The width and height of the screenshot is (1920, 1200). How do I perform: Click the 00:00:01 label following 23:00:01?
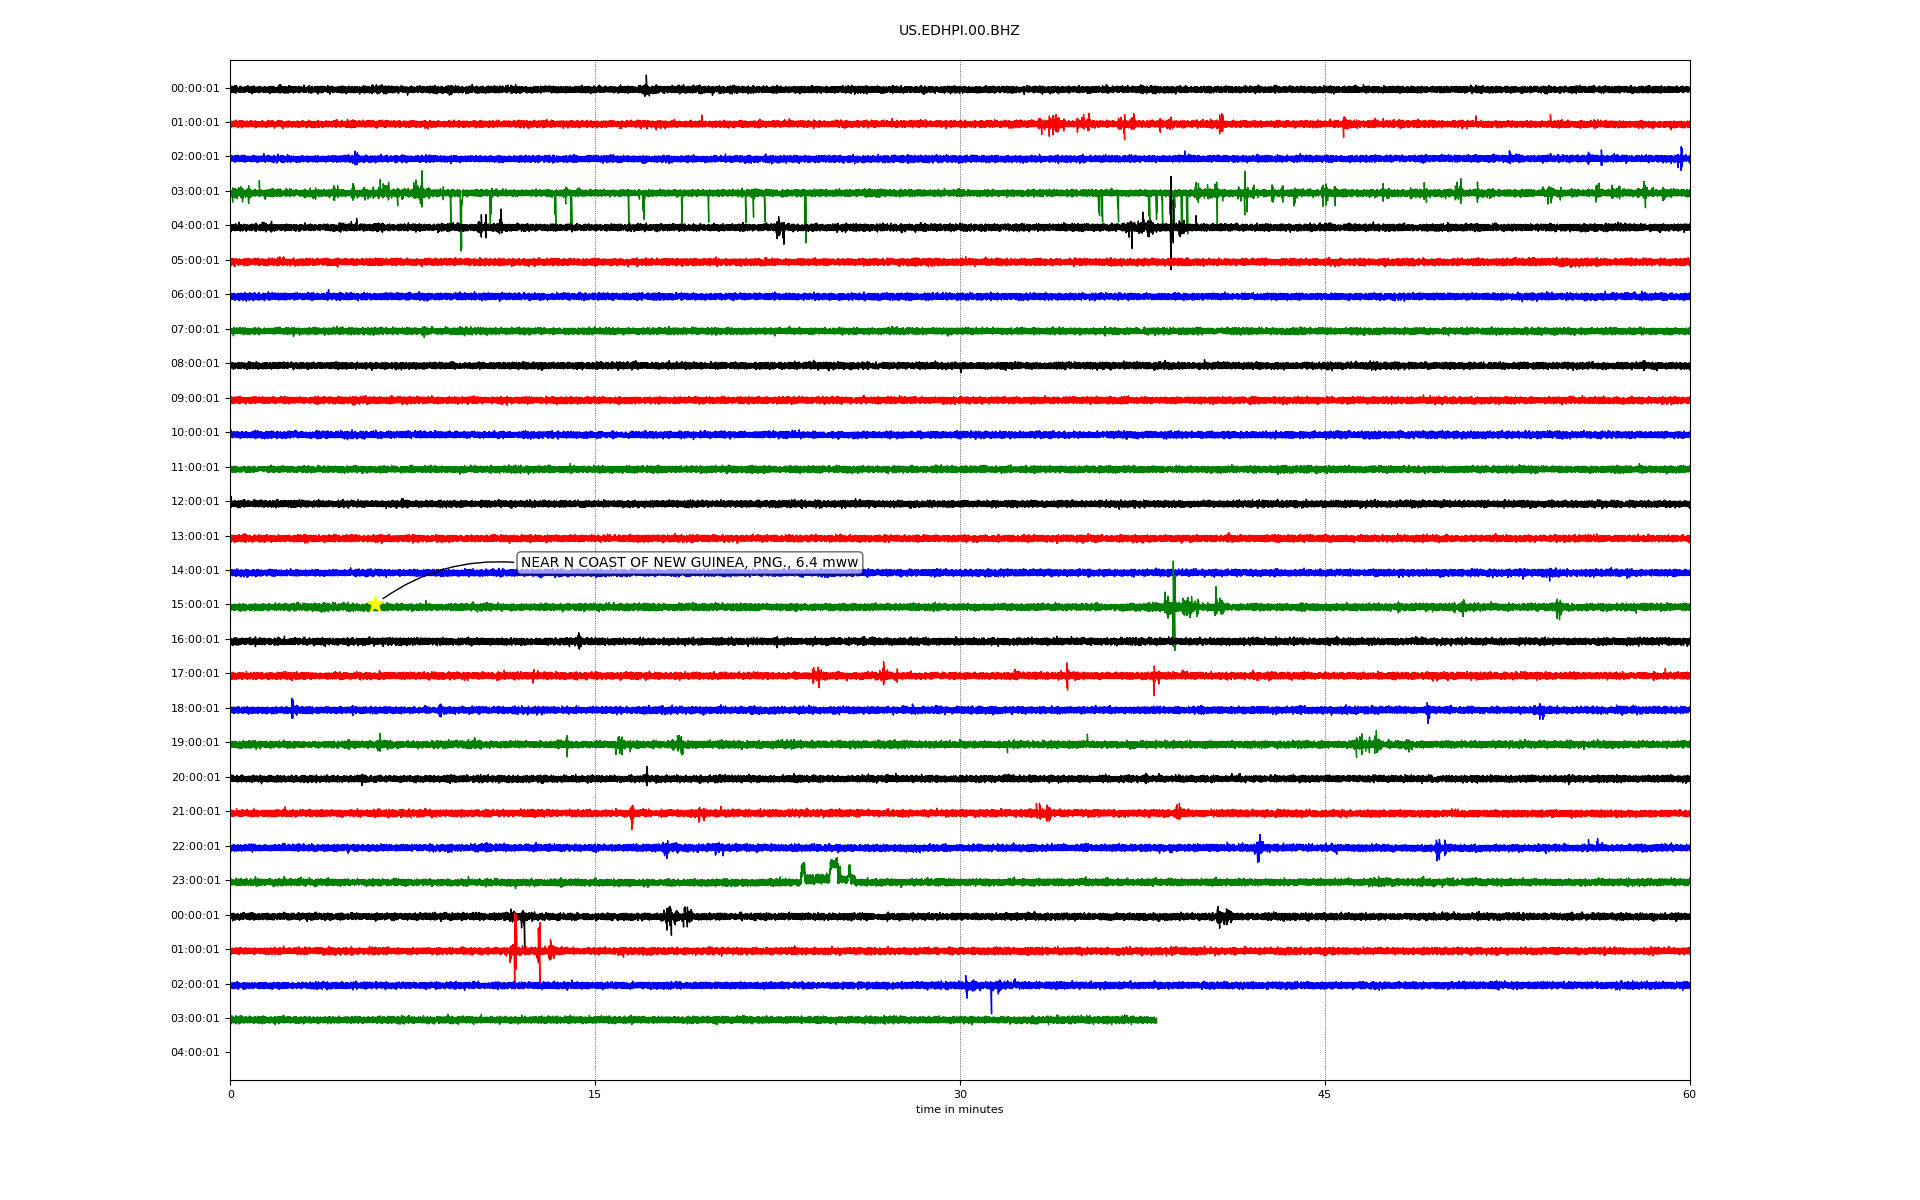[x=195, y=916]
